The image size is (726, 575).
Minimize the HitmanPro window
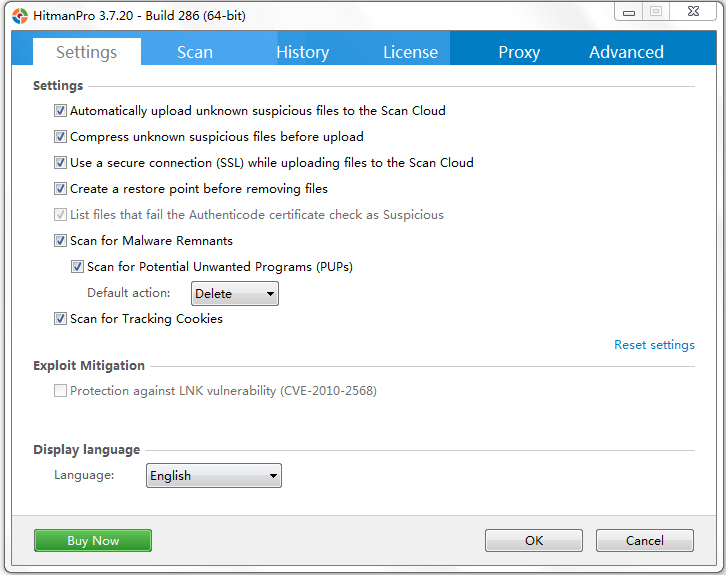(627, 12)
